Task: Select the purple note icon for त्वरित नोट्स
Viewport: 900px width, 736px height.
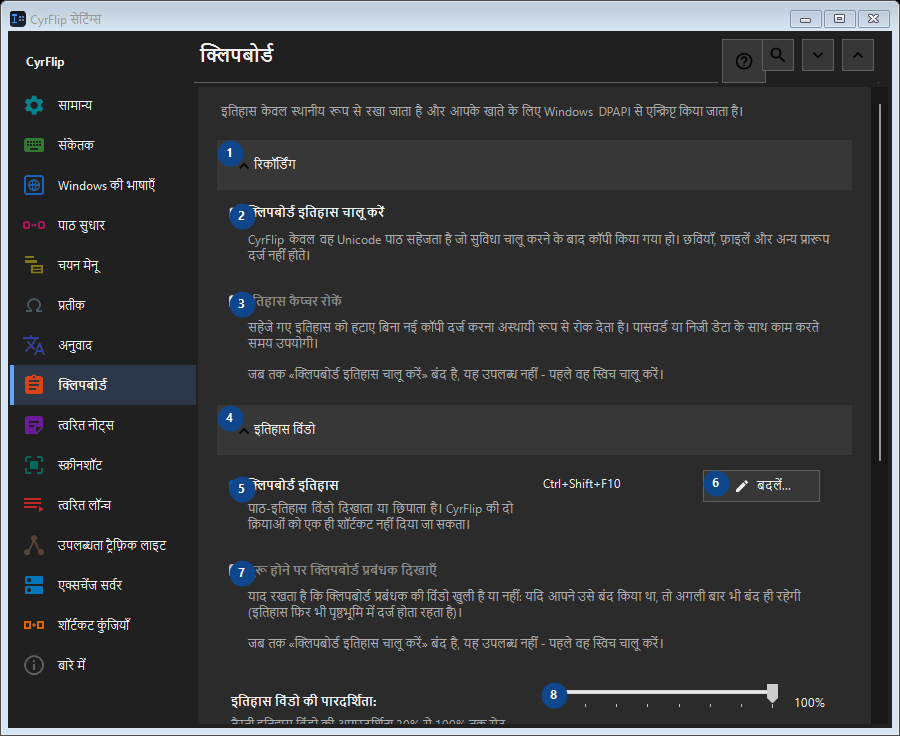Action: coord(34,425)
